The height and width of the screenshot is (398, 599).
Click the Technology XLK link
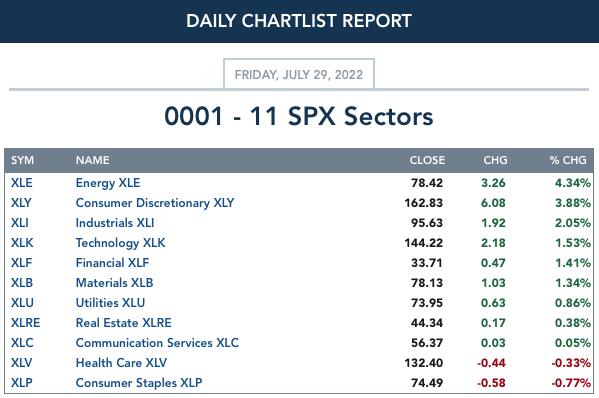(120, 243)
